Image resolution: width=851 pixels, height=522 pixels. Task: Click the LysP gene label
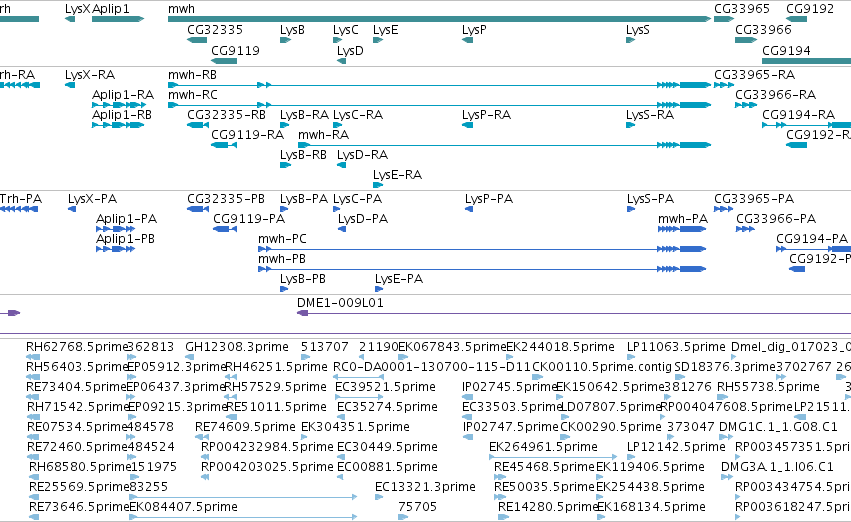474,30
